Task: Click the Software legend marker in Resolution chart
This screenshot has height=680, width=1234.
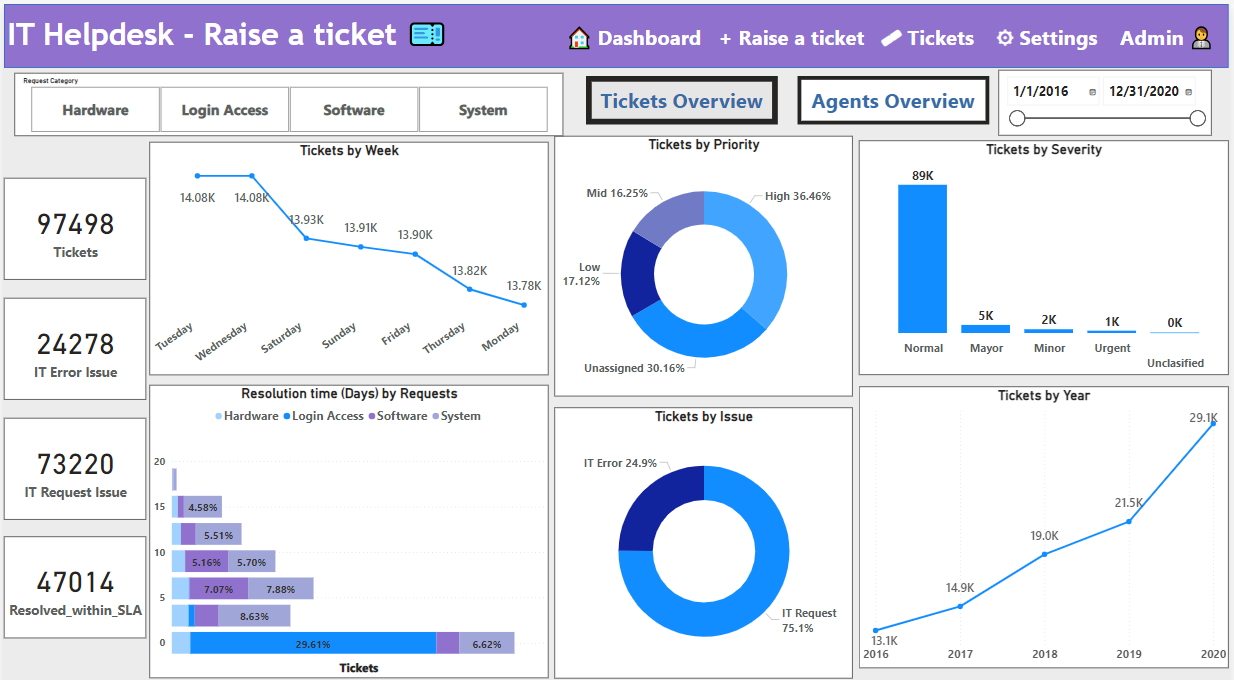Action: [x=372, y=416]
